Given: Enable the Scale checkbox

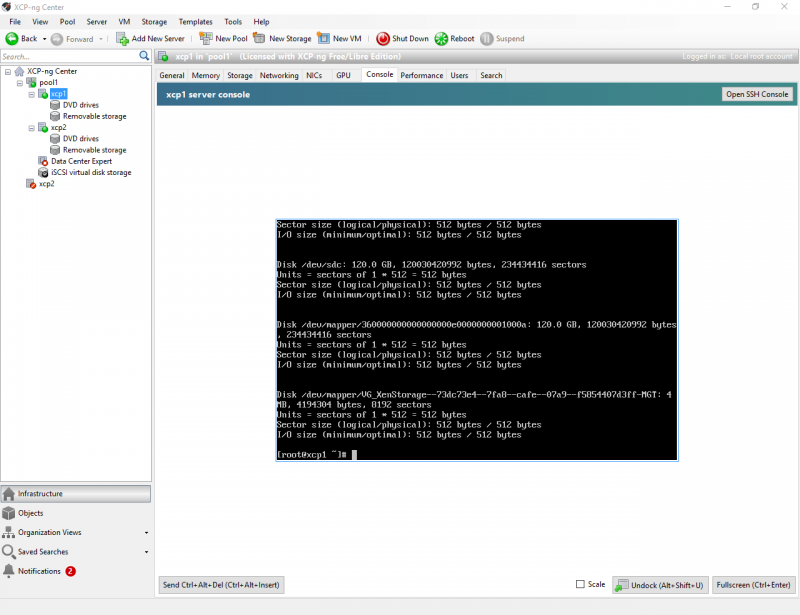Looking at the screenshot, I should tap(580, 584).
